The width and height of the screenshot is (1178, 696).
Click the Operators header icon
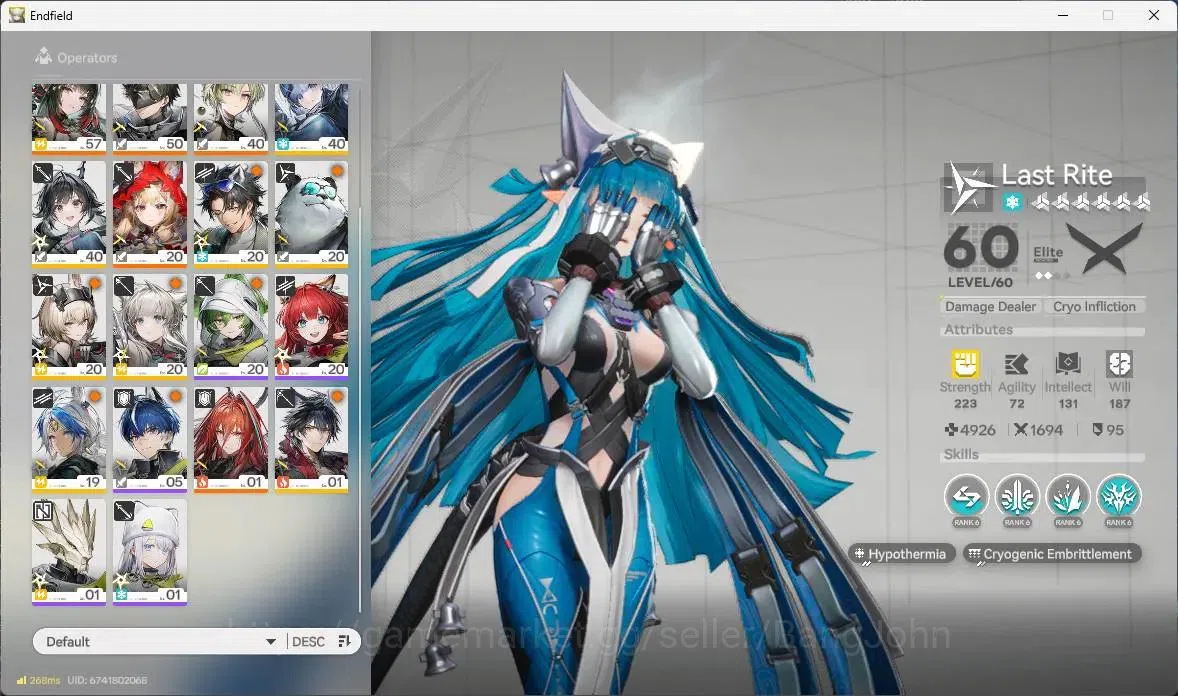tap(44, 56)
